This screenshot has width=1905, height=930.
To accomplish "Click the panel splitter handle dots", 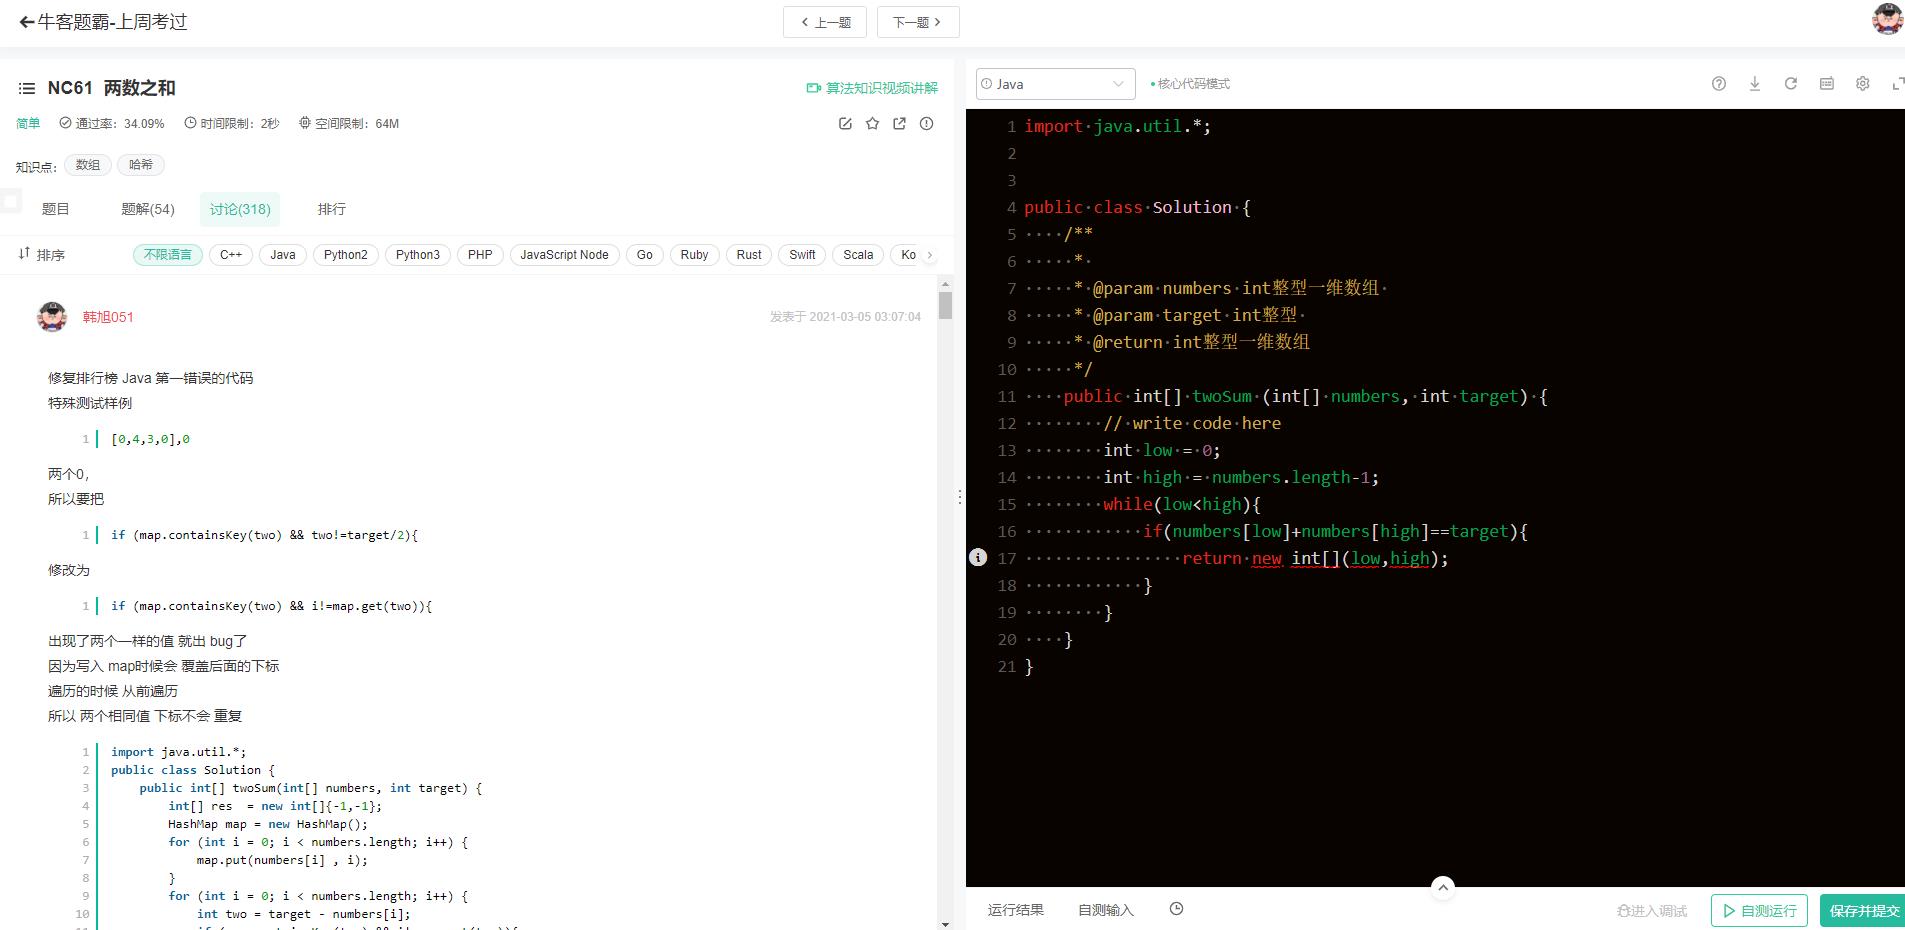I will tap(960, 496).
